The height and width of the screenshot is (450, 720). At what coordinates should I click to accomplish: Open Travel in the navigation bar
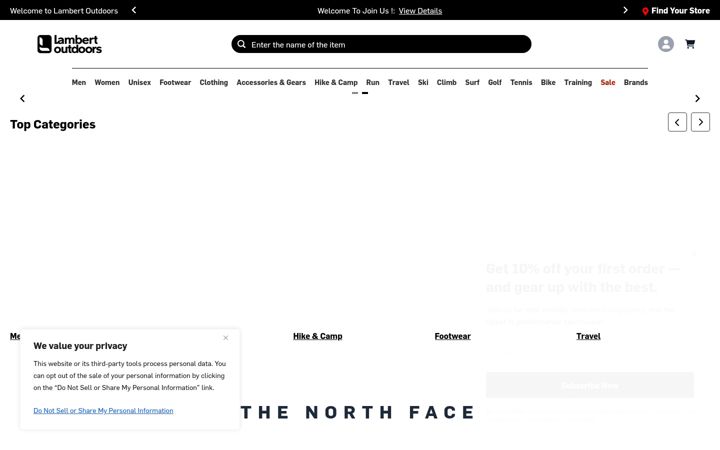tap(398, 83)
